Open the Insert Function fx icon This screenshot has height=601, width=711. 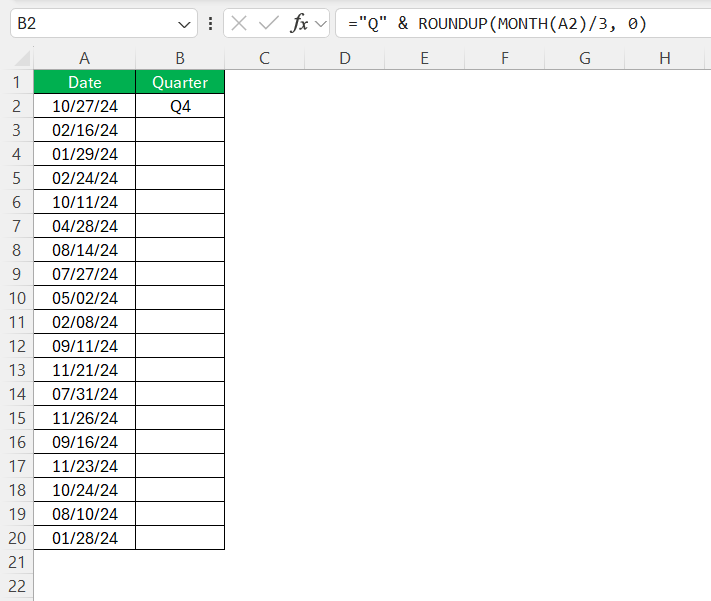(299, 23)
